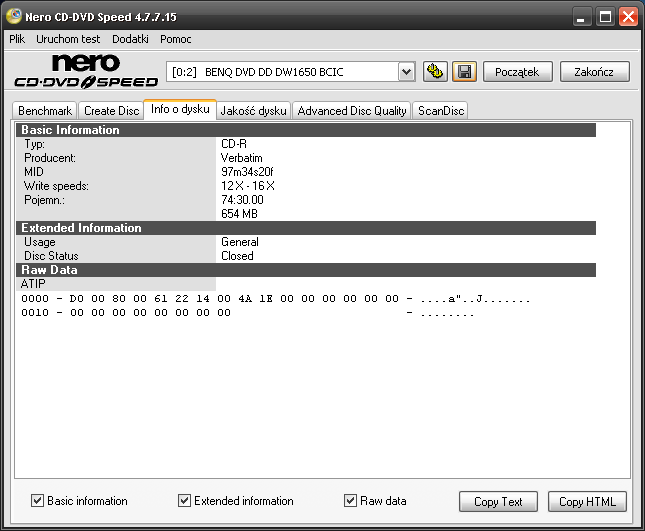
Task: Toggle the Extended information checkbox
Action: [184, 501]
